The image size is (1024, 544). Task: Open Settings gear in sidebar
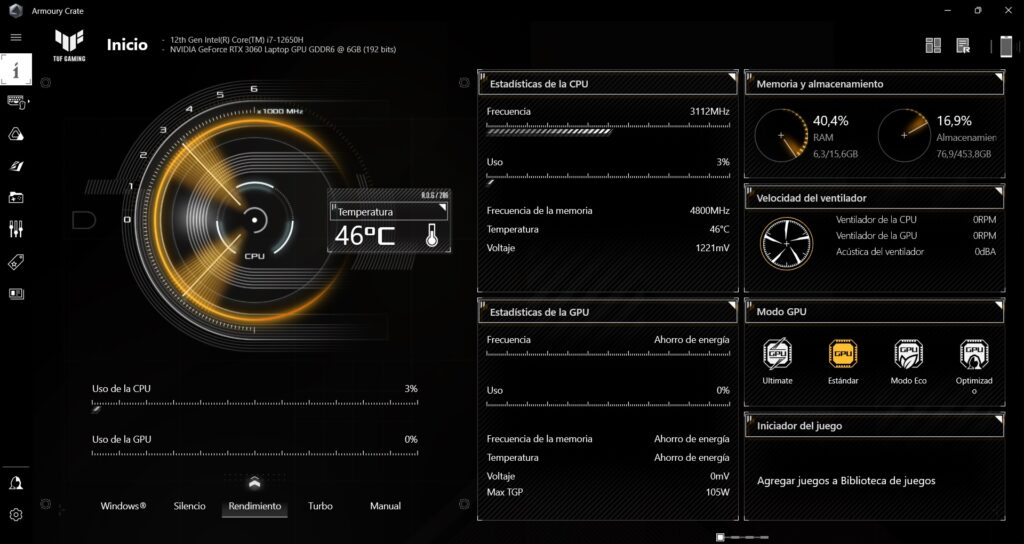pos(16,515)
